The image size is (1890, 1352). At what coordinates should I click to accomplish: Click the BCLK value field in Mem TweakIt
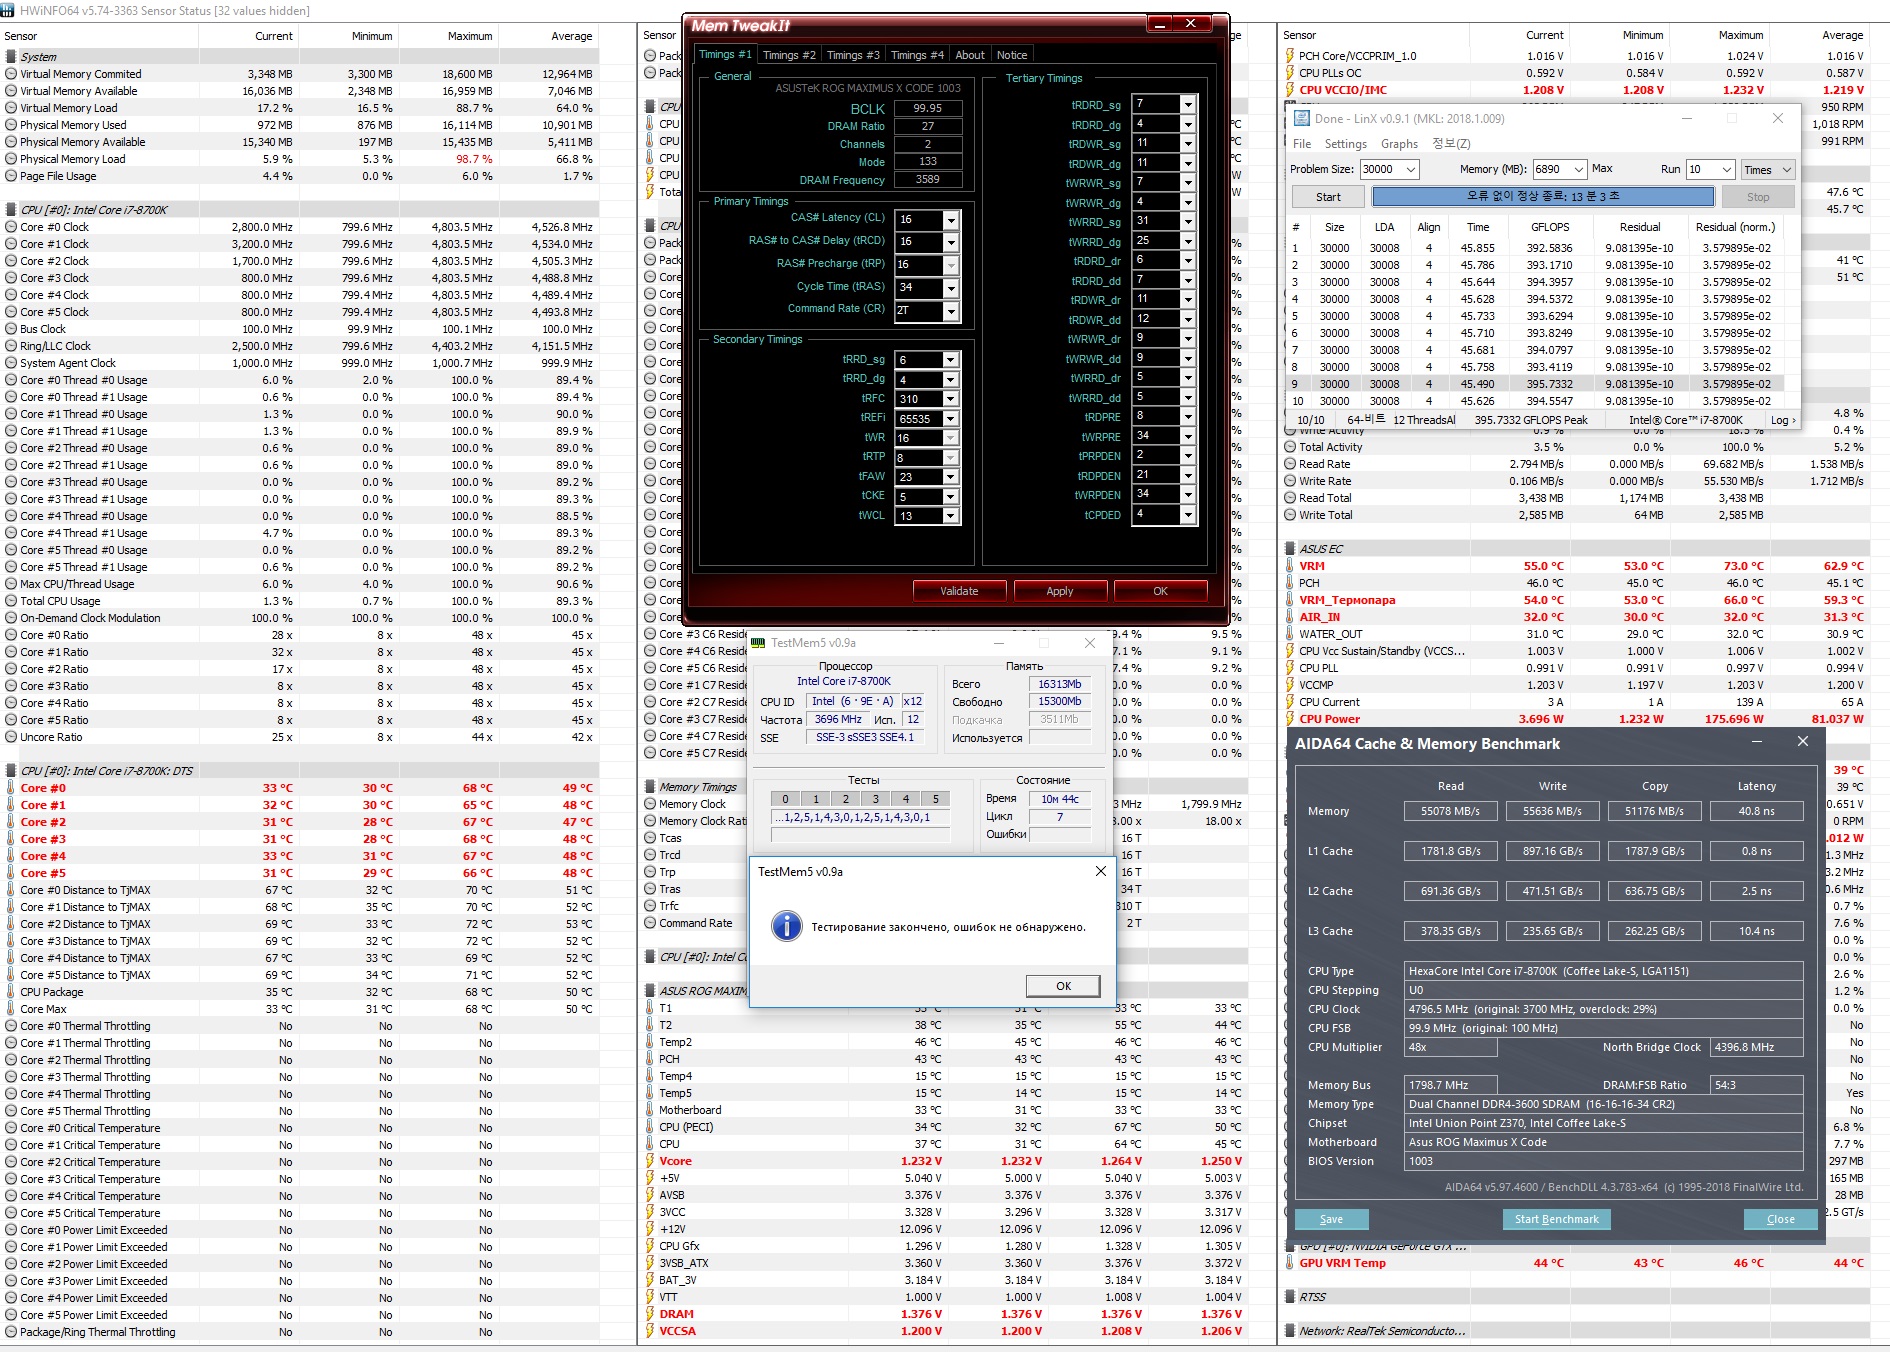click(927, 108)
